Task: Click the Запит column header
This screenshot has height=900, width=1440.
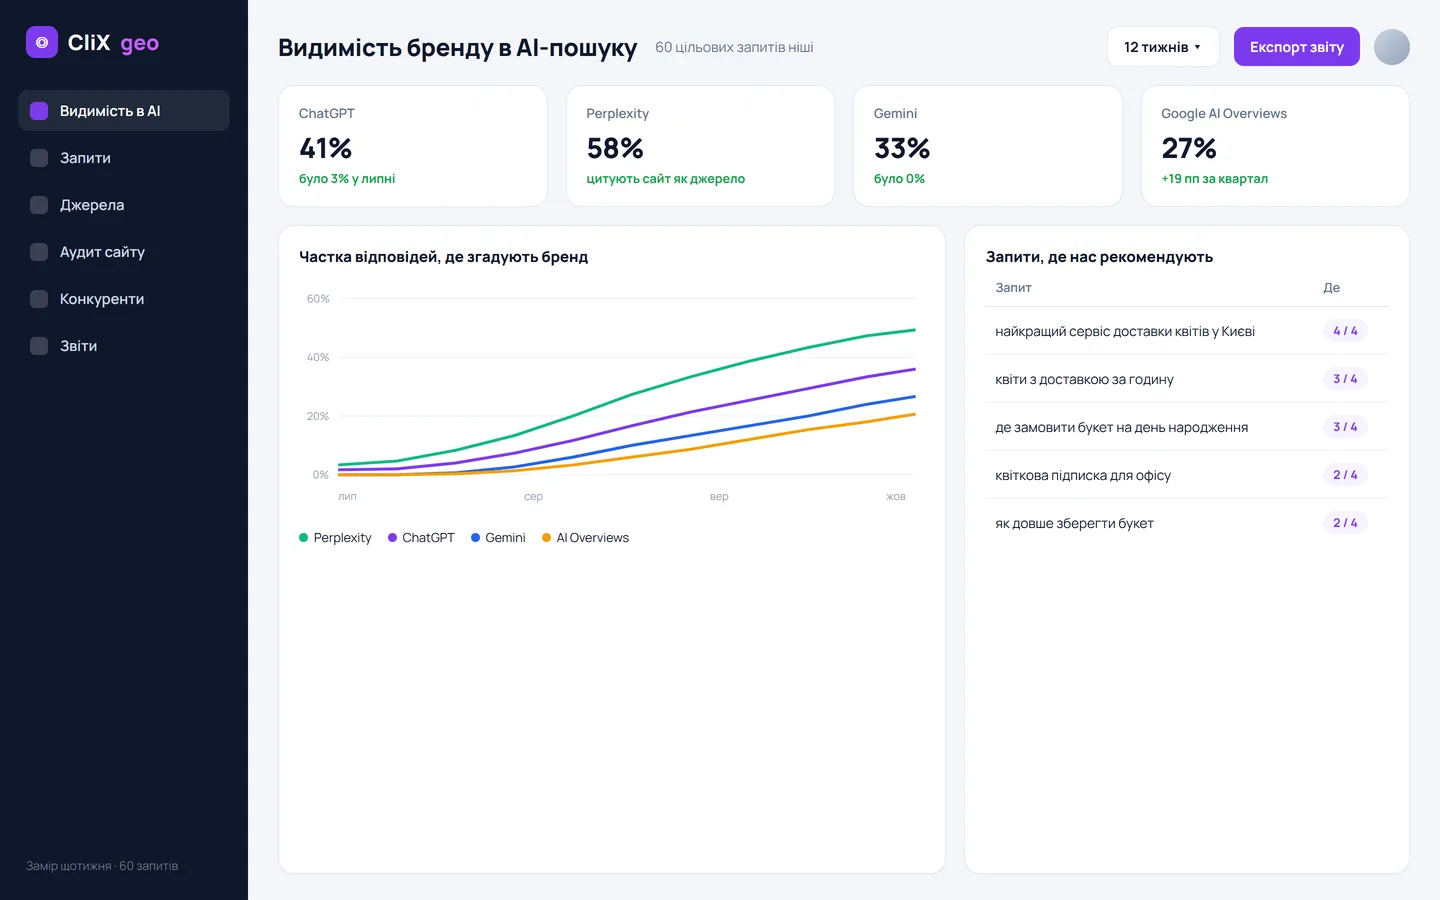Action: (1013, 288)
